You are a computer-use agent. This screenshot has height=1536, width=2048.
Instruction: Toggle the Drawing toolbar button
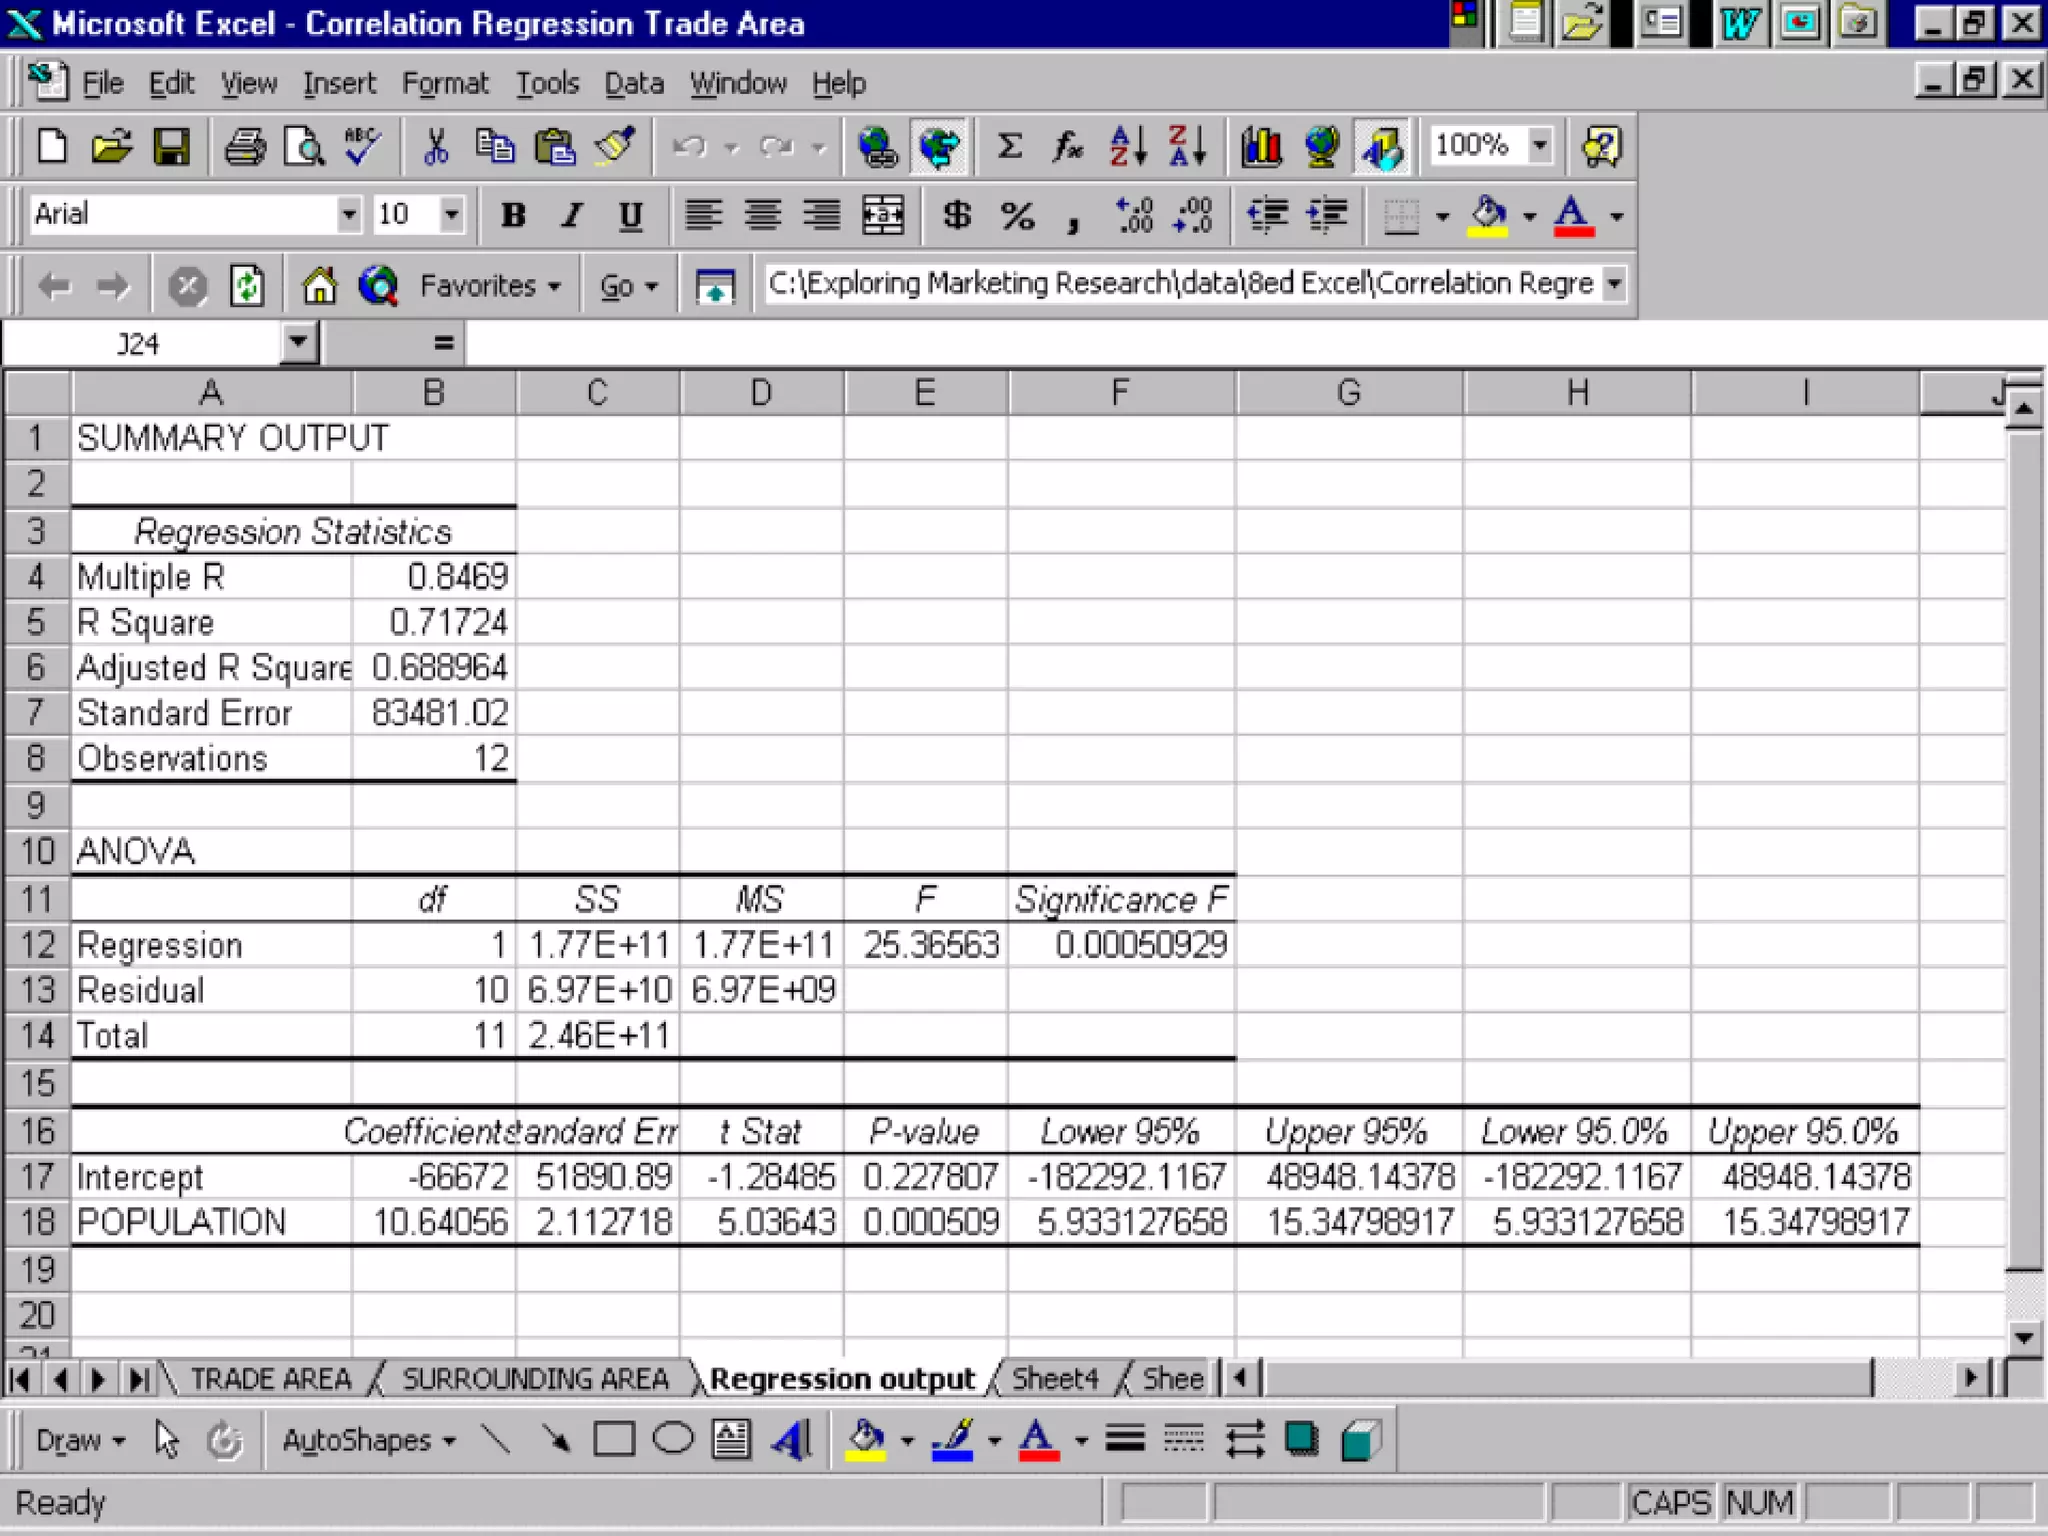click(x=1382, y=147)
